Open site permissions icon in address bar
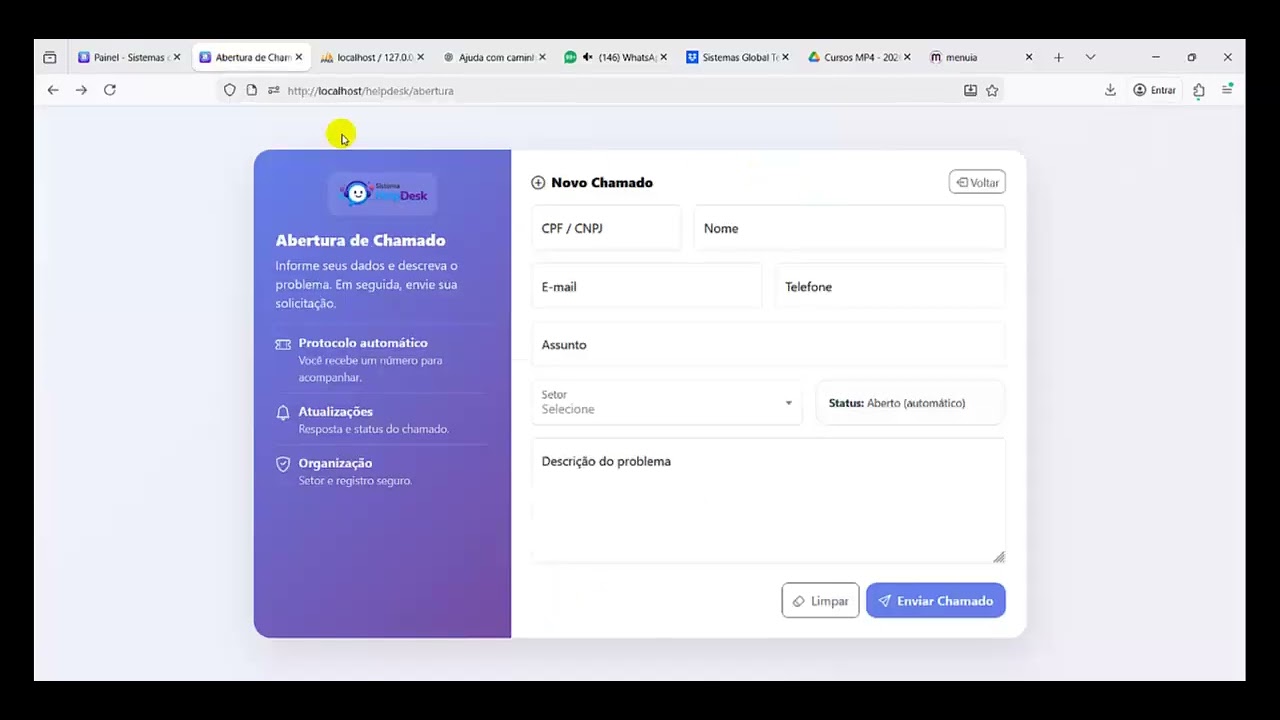Screen dimensions: 1280x720 tap(274, 90)
